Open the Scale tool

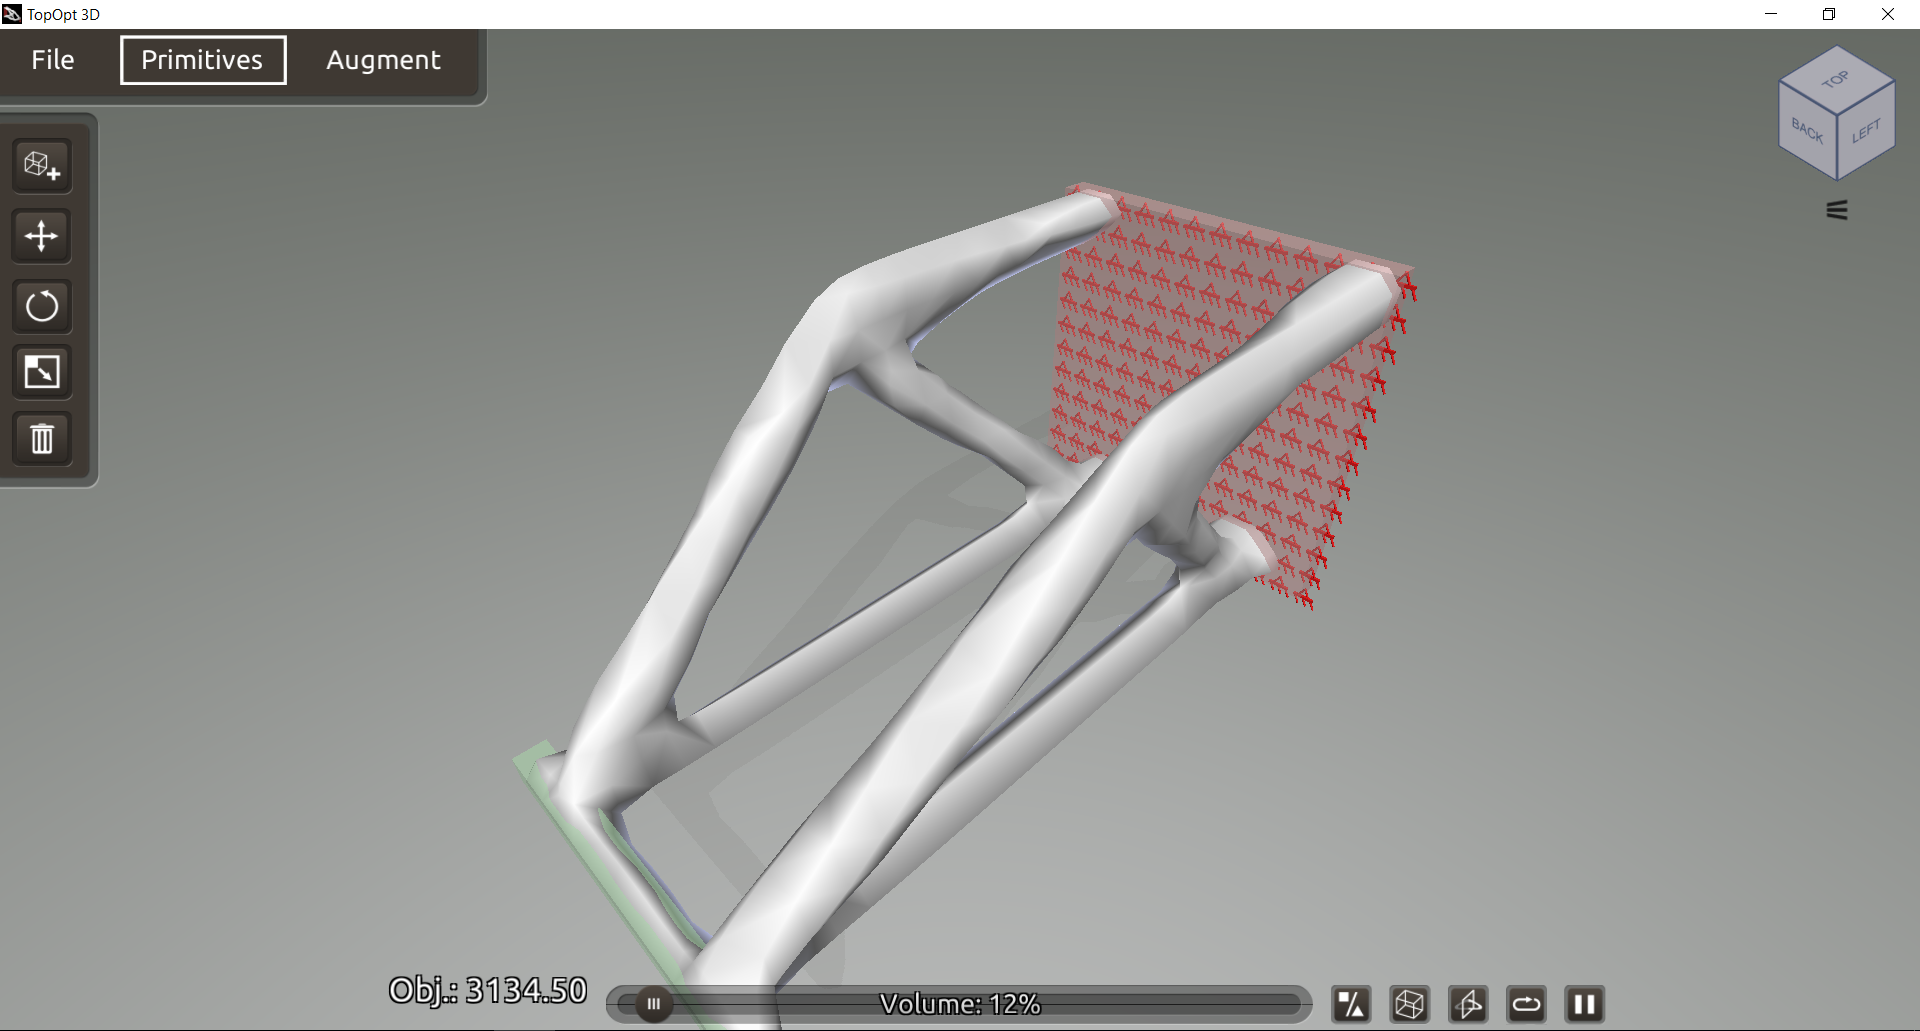[x=41, y=371]
